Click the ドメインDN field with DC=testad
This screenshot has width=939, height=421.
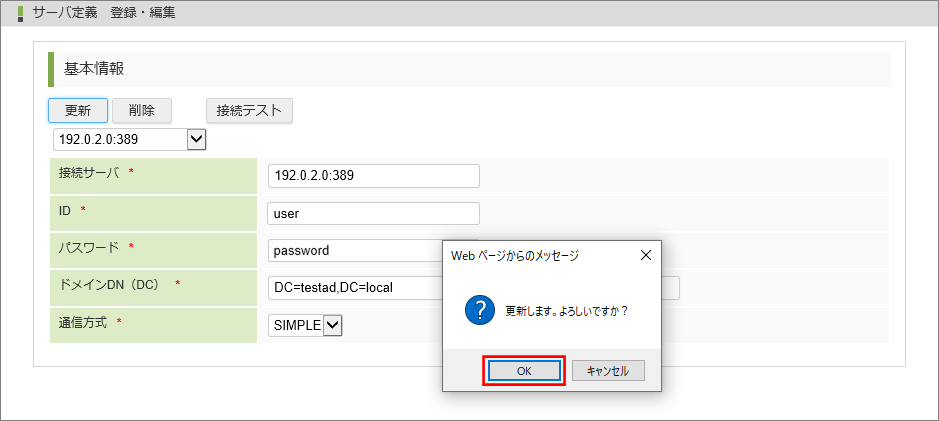pyautogui.click(x=354, y=288)
